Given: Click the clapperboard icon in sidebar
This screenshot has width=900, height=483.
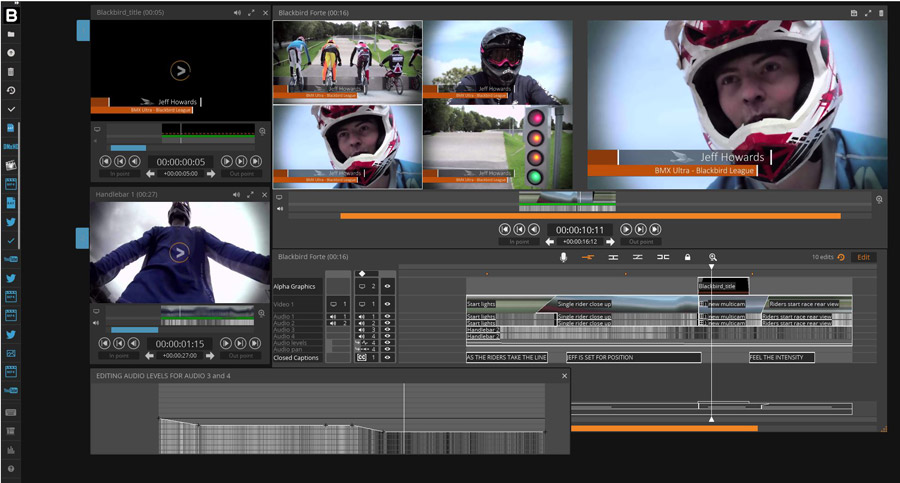Looking at the screenshot, I should [11, 165].
